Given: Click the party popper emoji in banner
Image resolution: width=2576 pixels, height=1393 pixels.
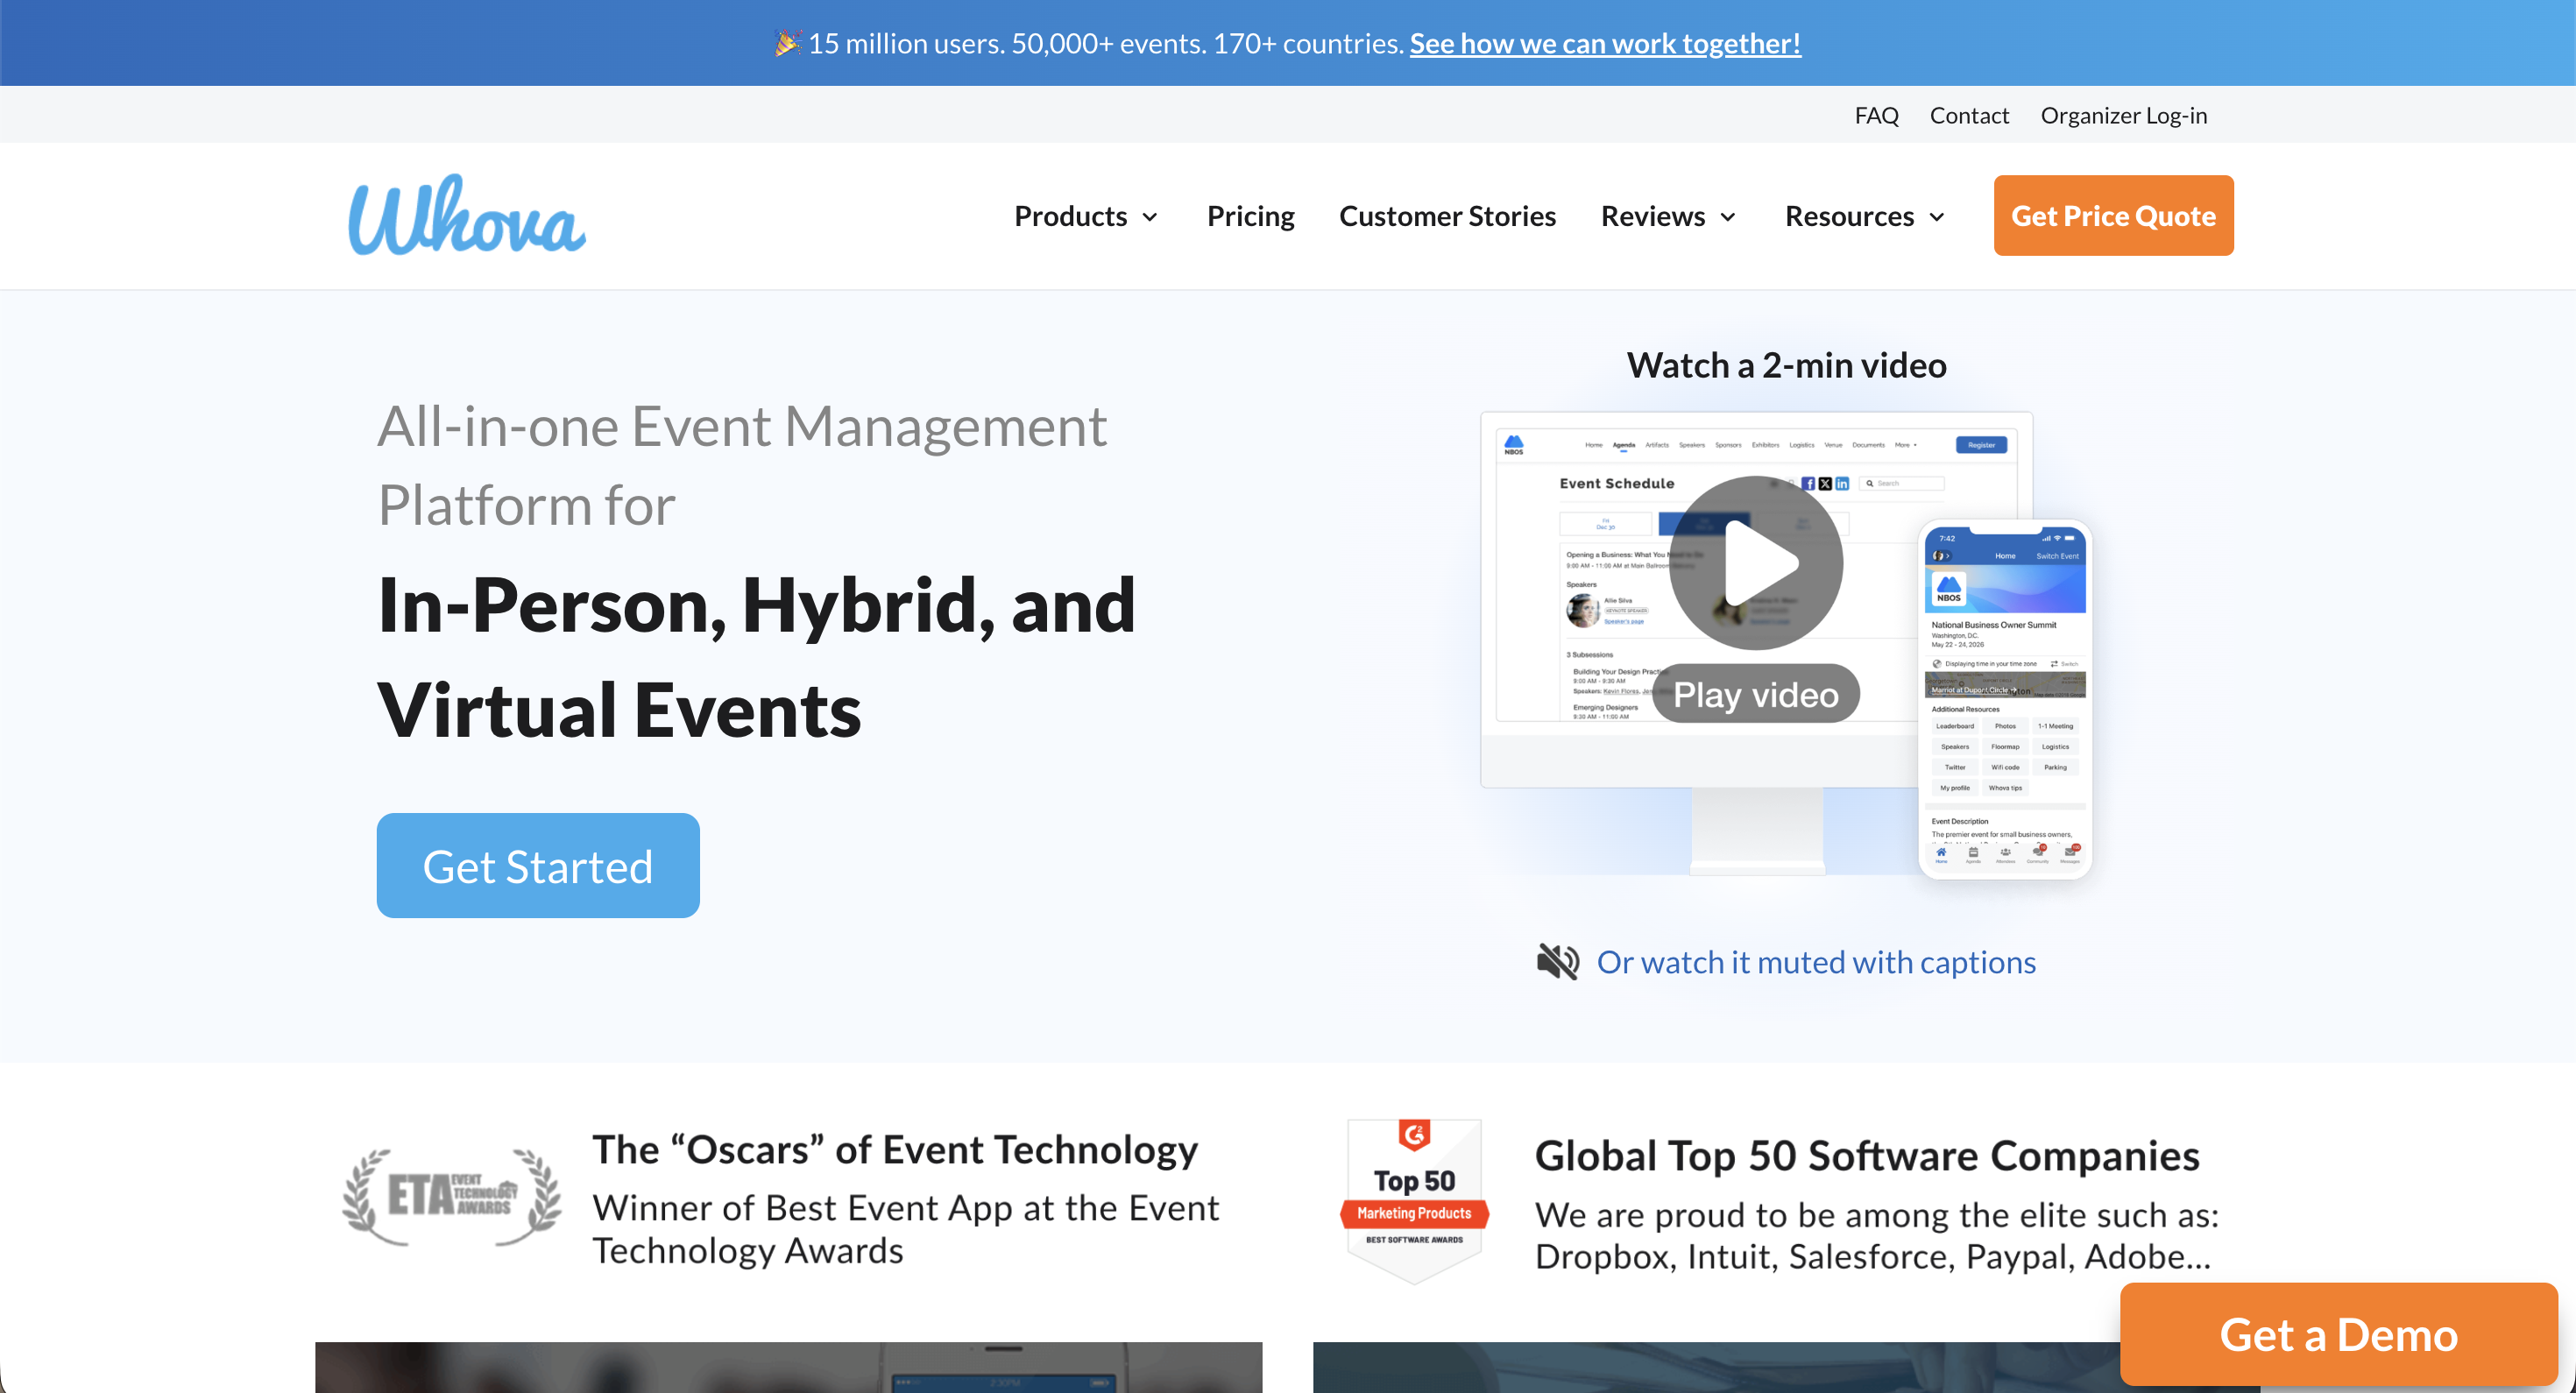Looking at the screenshot, I should [788, 43].
